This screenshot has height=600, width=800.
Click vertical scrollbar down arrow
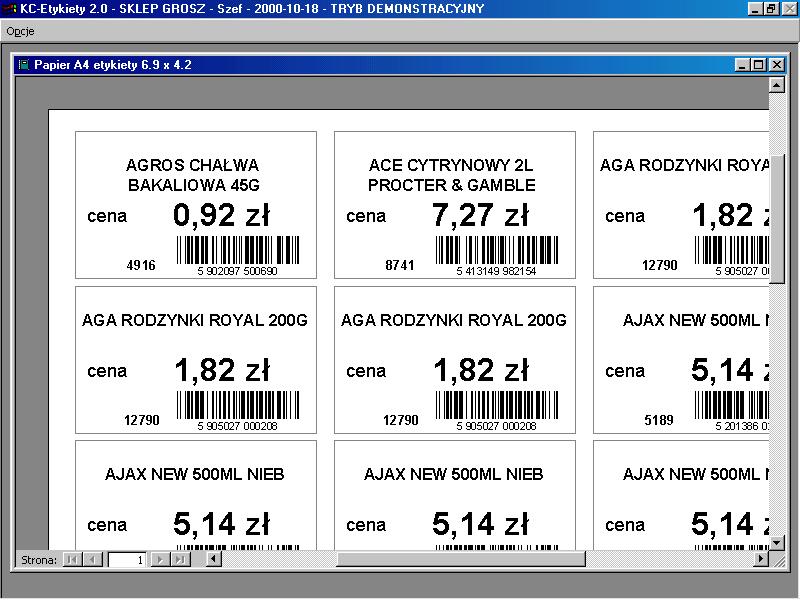coord(776,542)
